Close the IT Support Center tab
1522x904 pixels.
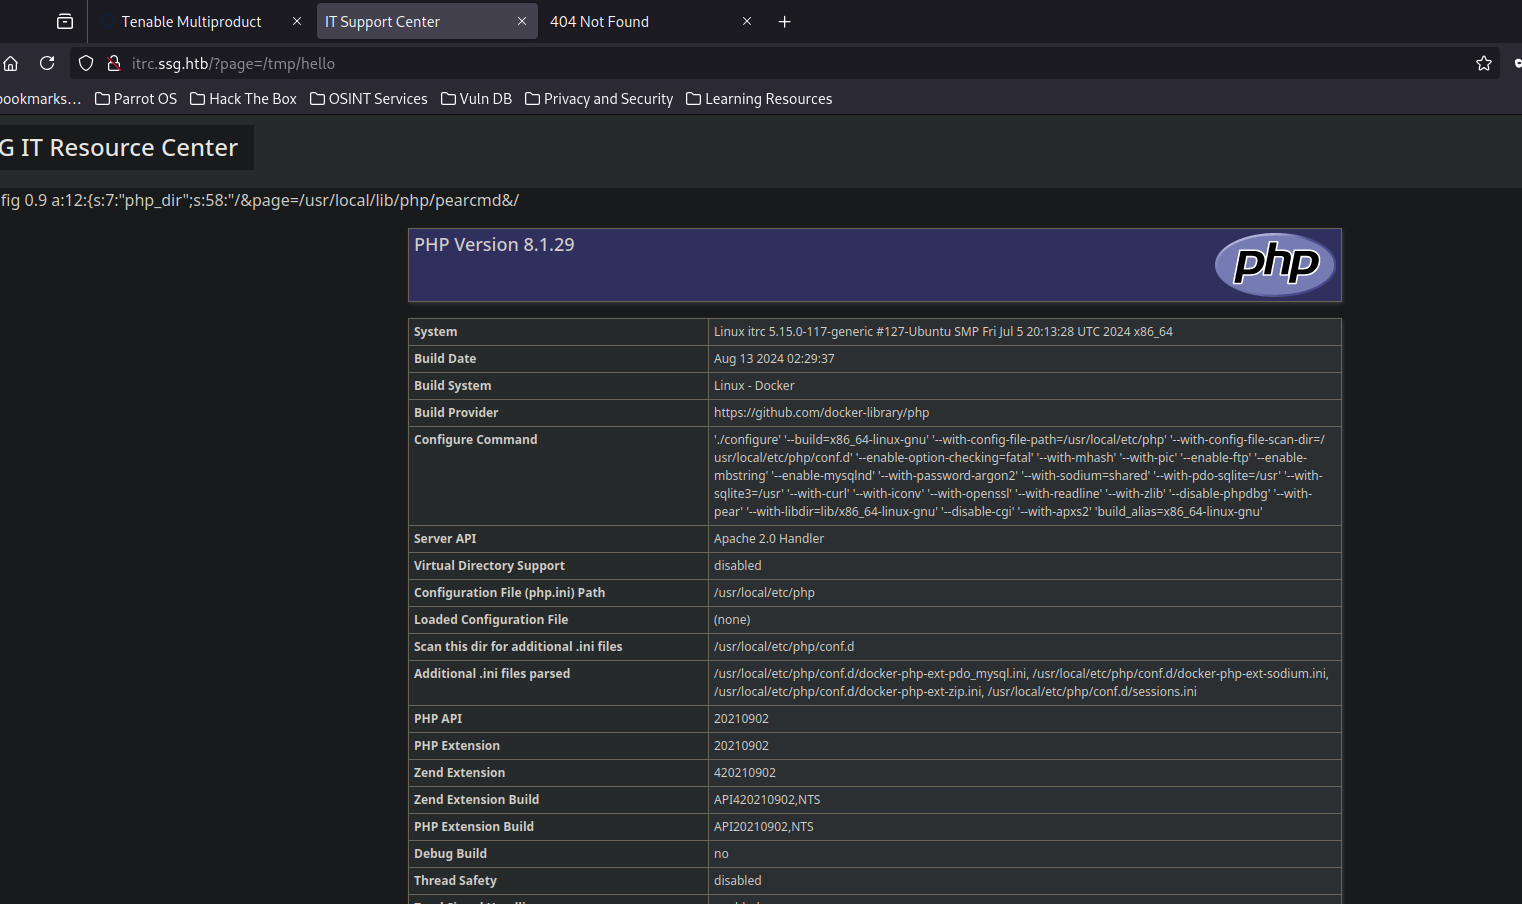point(522,21)
